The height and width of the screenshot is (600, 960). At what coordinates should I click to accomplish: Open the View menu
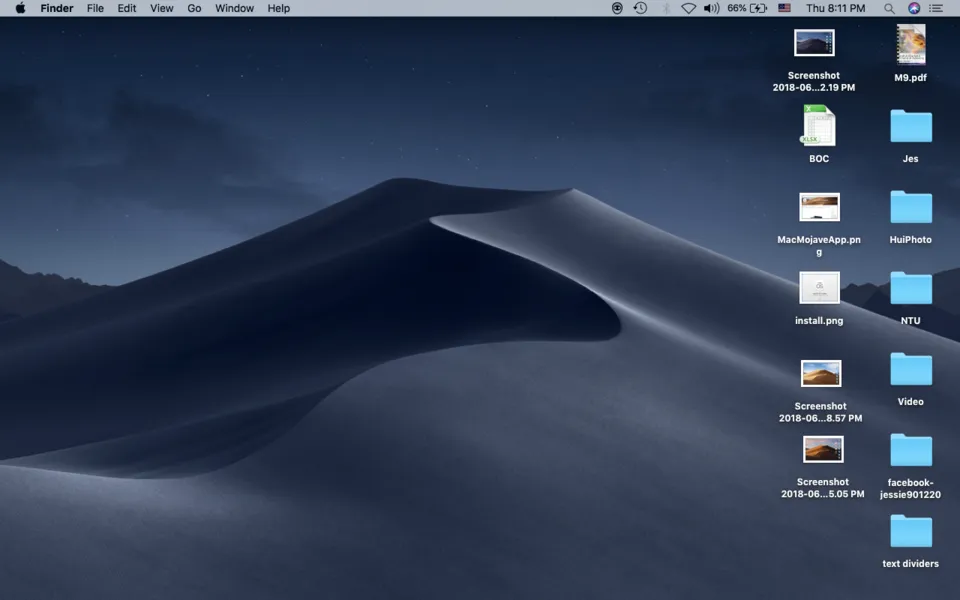pyautogui.click(x=162, y=8)
